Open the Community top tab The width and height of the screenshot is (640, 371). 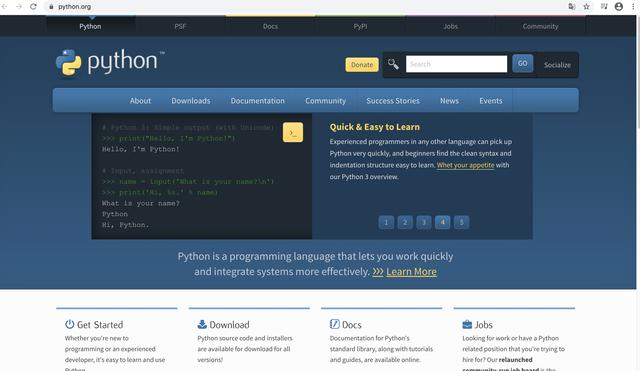pyautogui.click(x=540, y=26)
